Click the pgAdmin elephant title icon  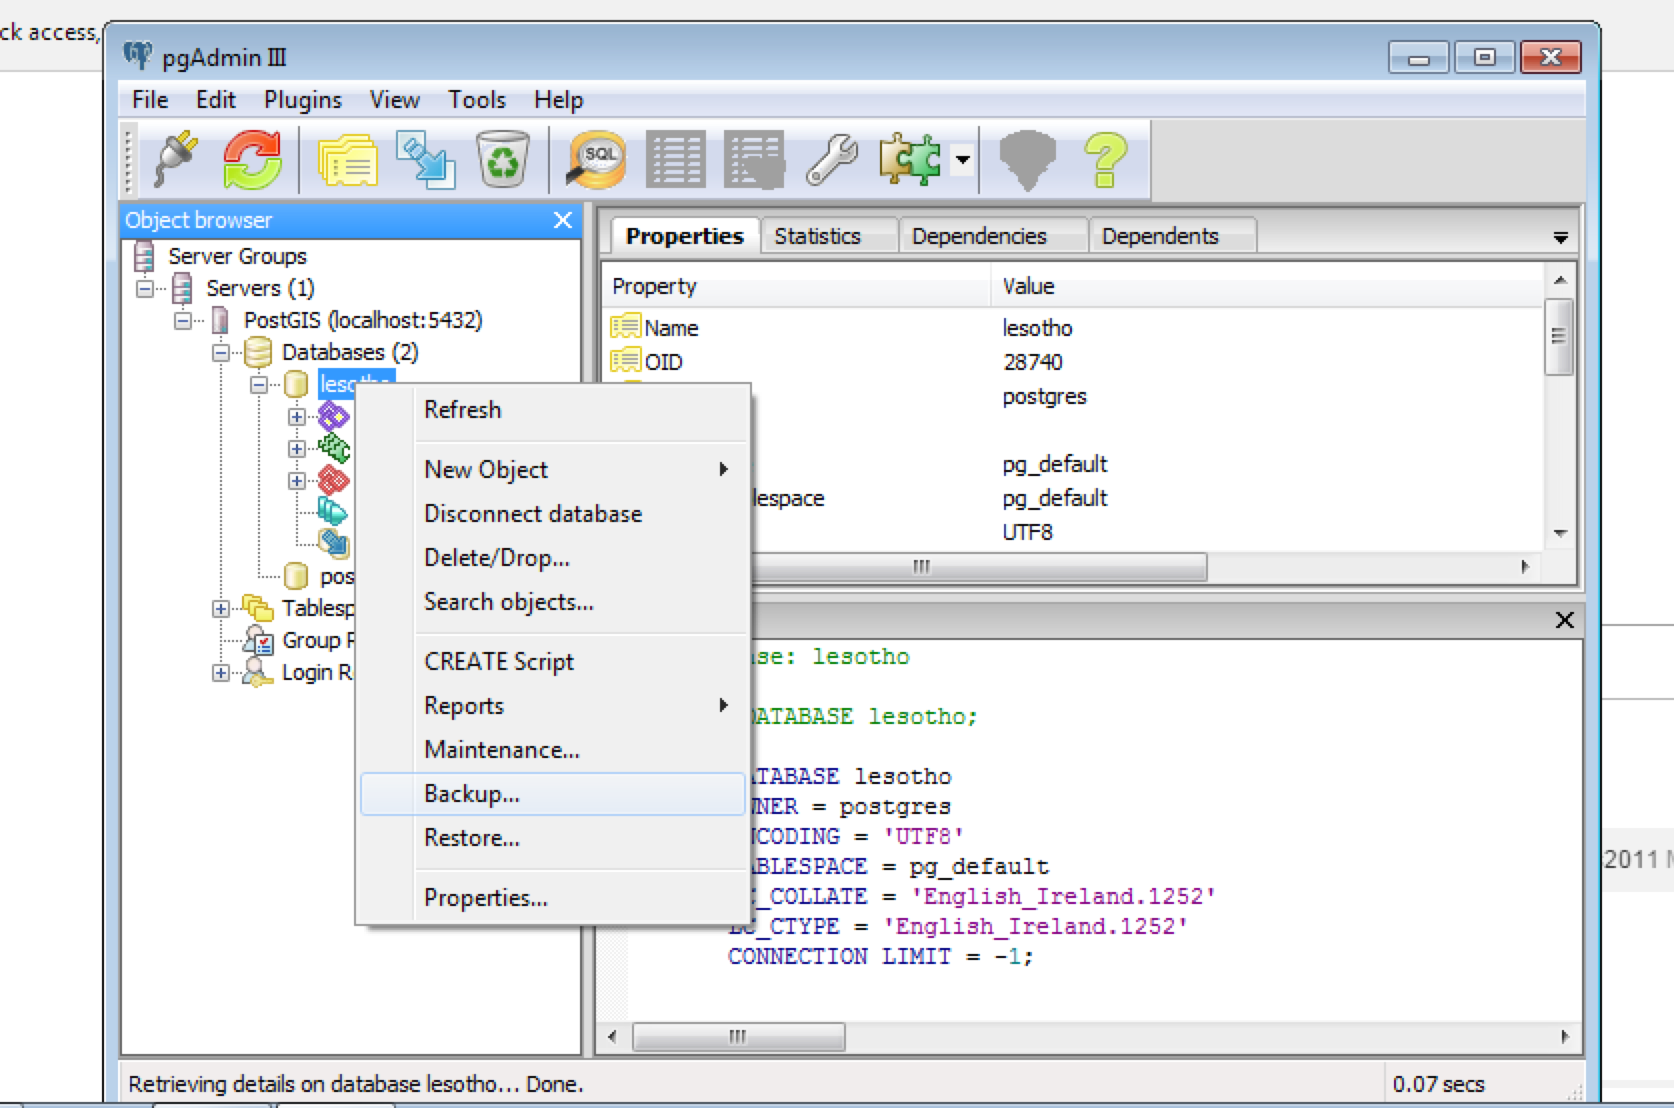click(x=138, y=56)
